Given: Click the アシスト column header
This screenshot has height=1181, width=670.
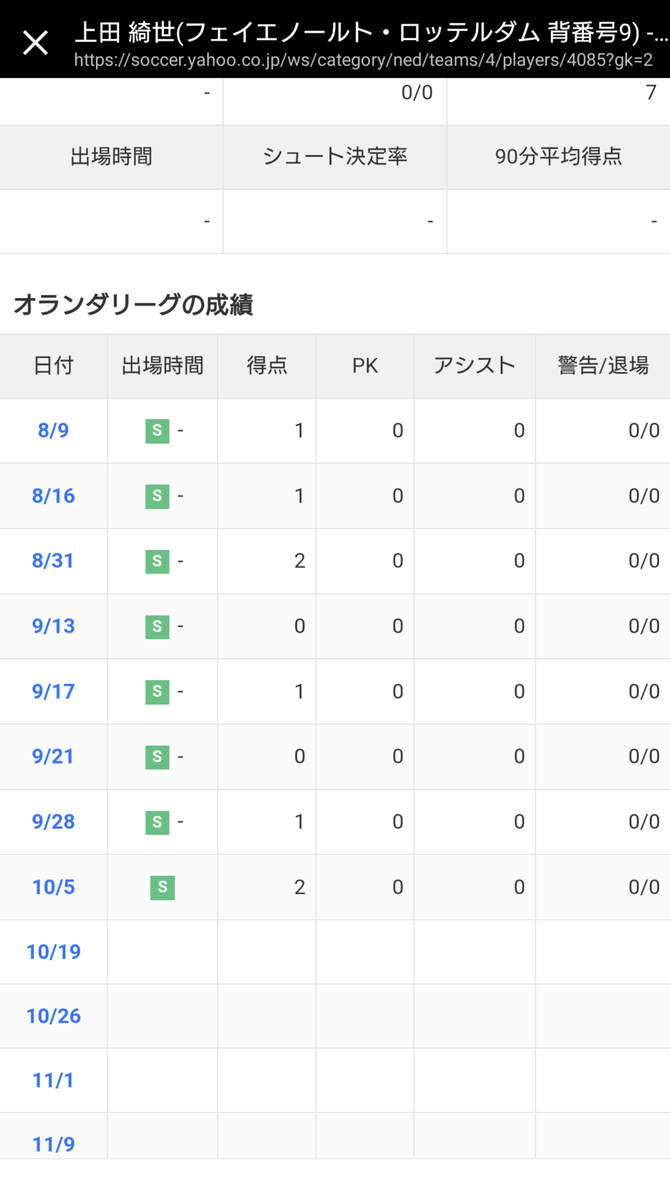Looking at the screenshot, I should (474, 366).
